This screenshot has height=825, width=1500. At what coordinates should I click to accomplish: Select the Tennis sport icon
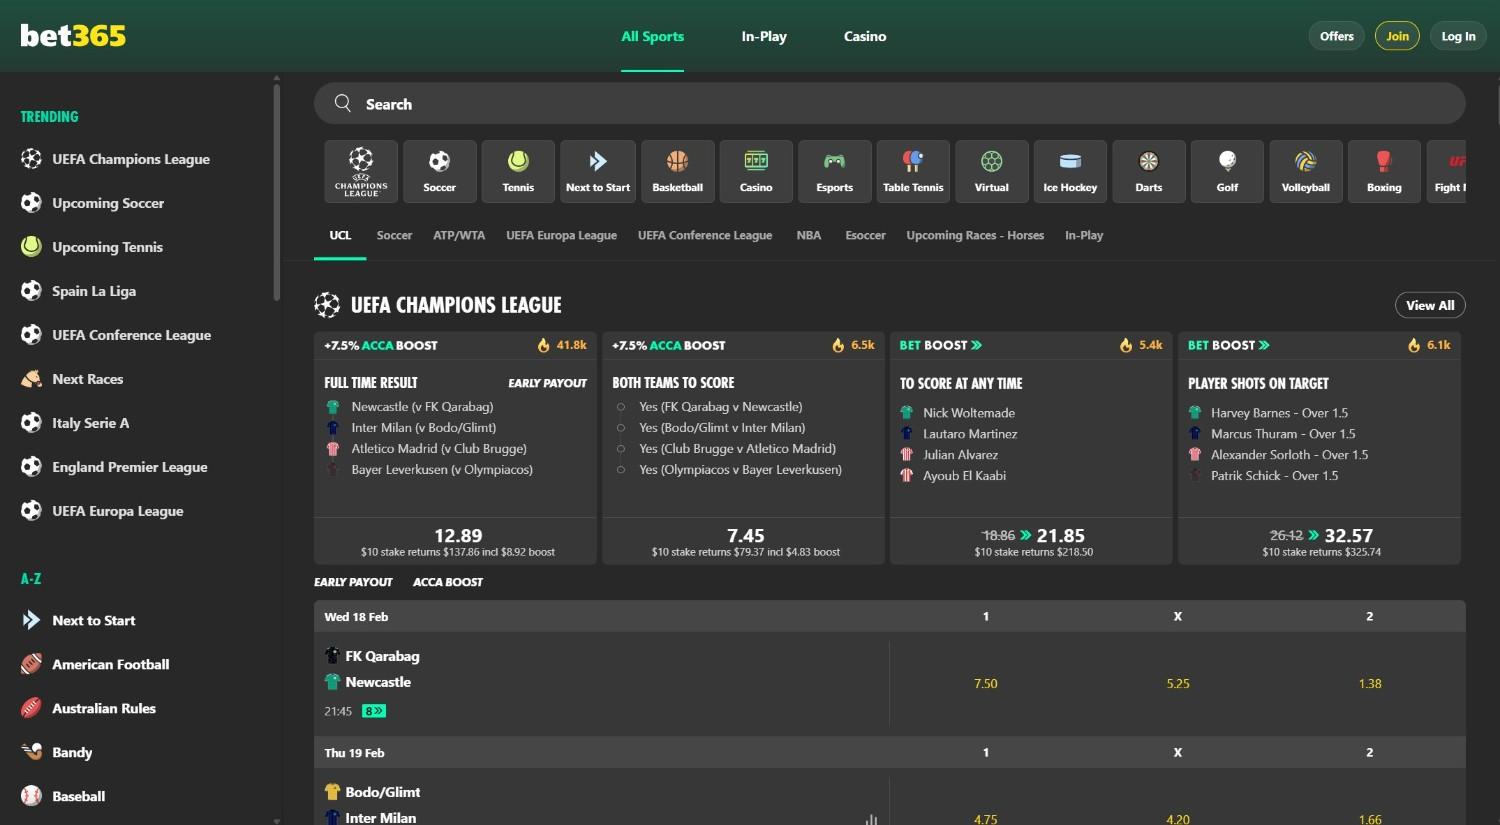pyautogui.click(x=518, y=170)
